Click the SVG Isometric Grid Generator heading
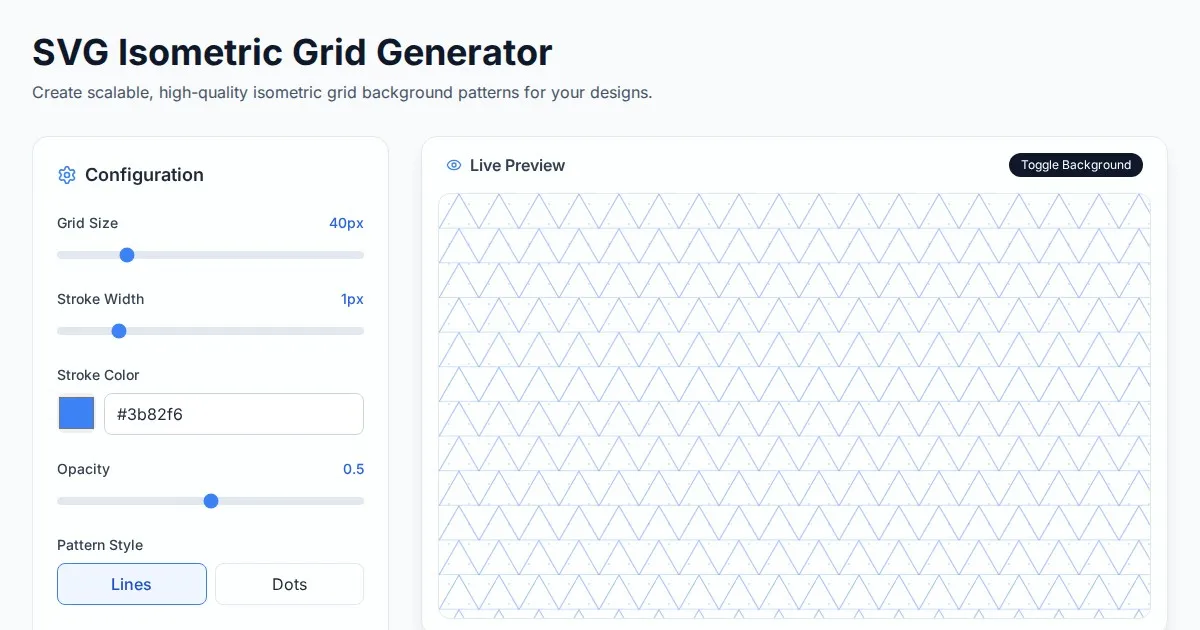 (x=292, y=52)
